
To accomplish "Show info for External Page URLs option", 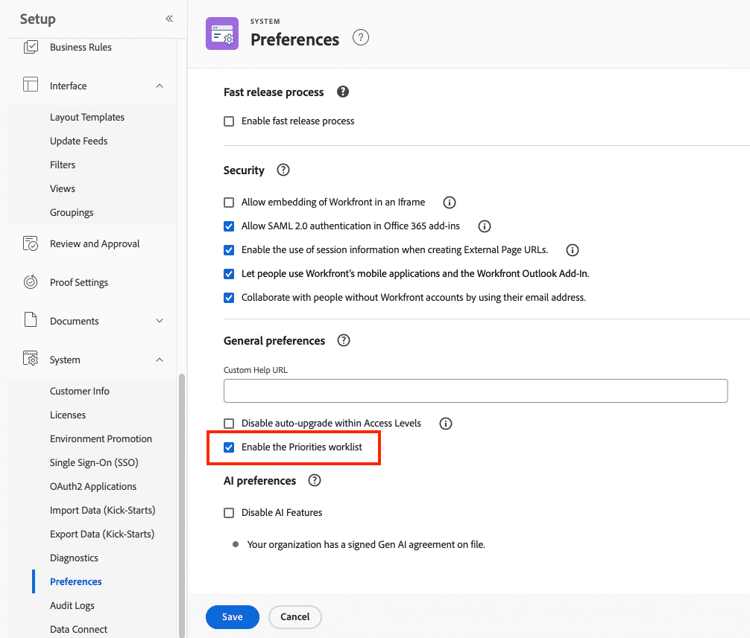I will pos(573,250).
